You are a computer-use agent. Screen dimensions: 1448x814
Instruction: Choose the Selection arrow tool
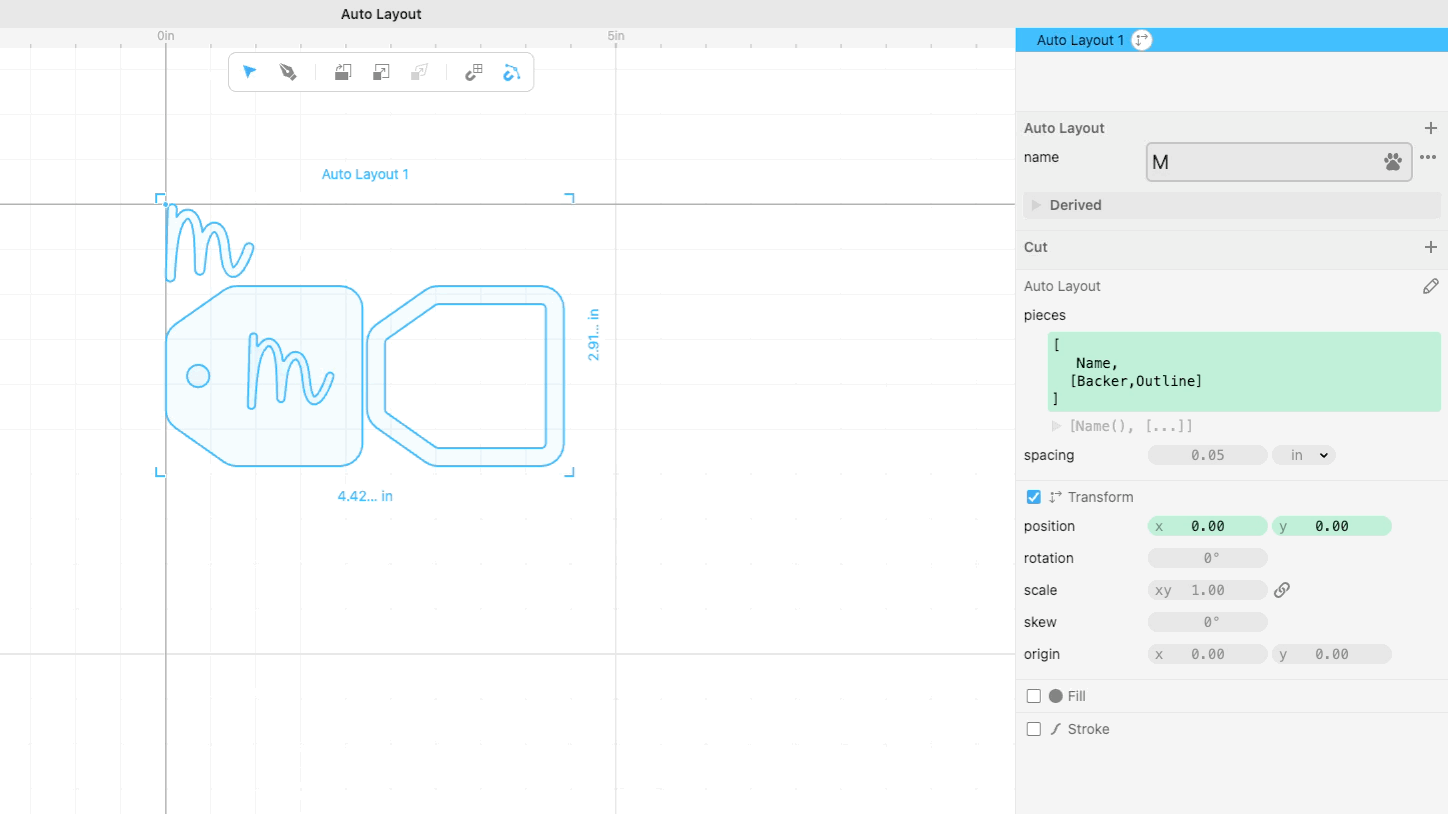coord(249,71)
